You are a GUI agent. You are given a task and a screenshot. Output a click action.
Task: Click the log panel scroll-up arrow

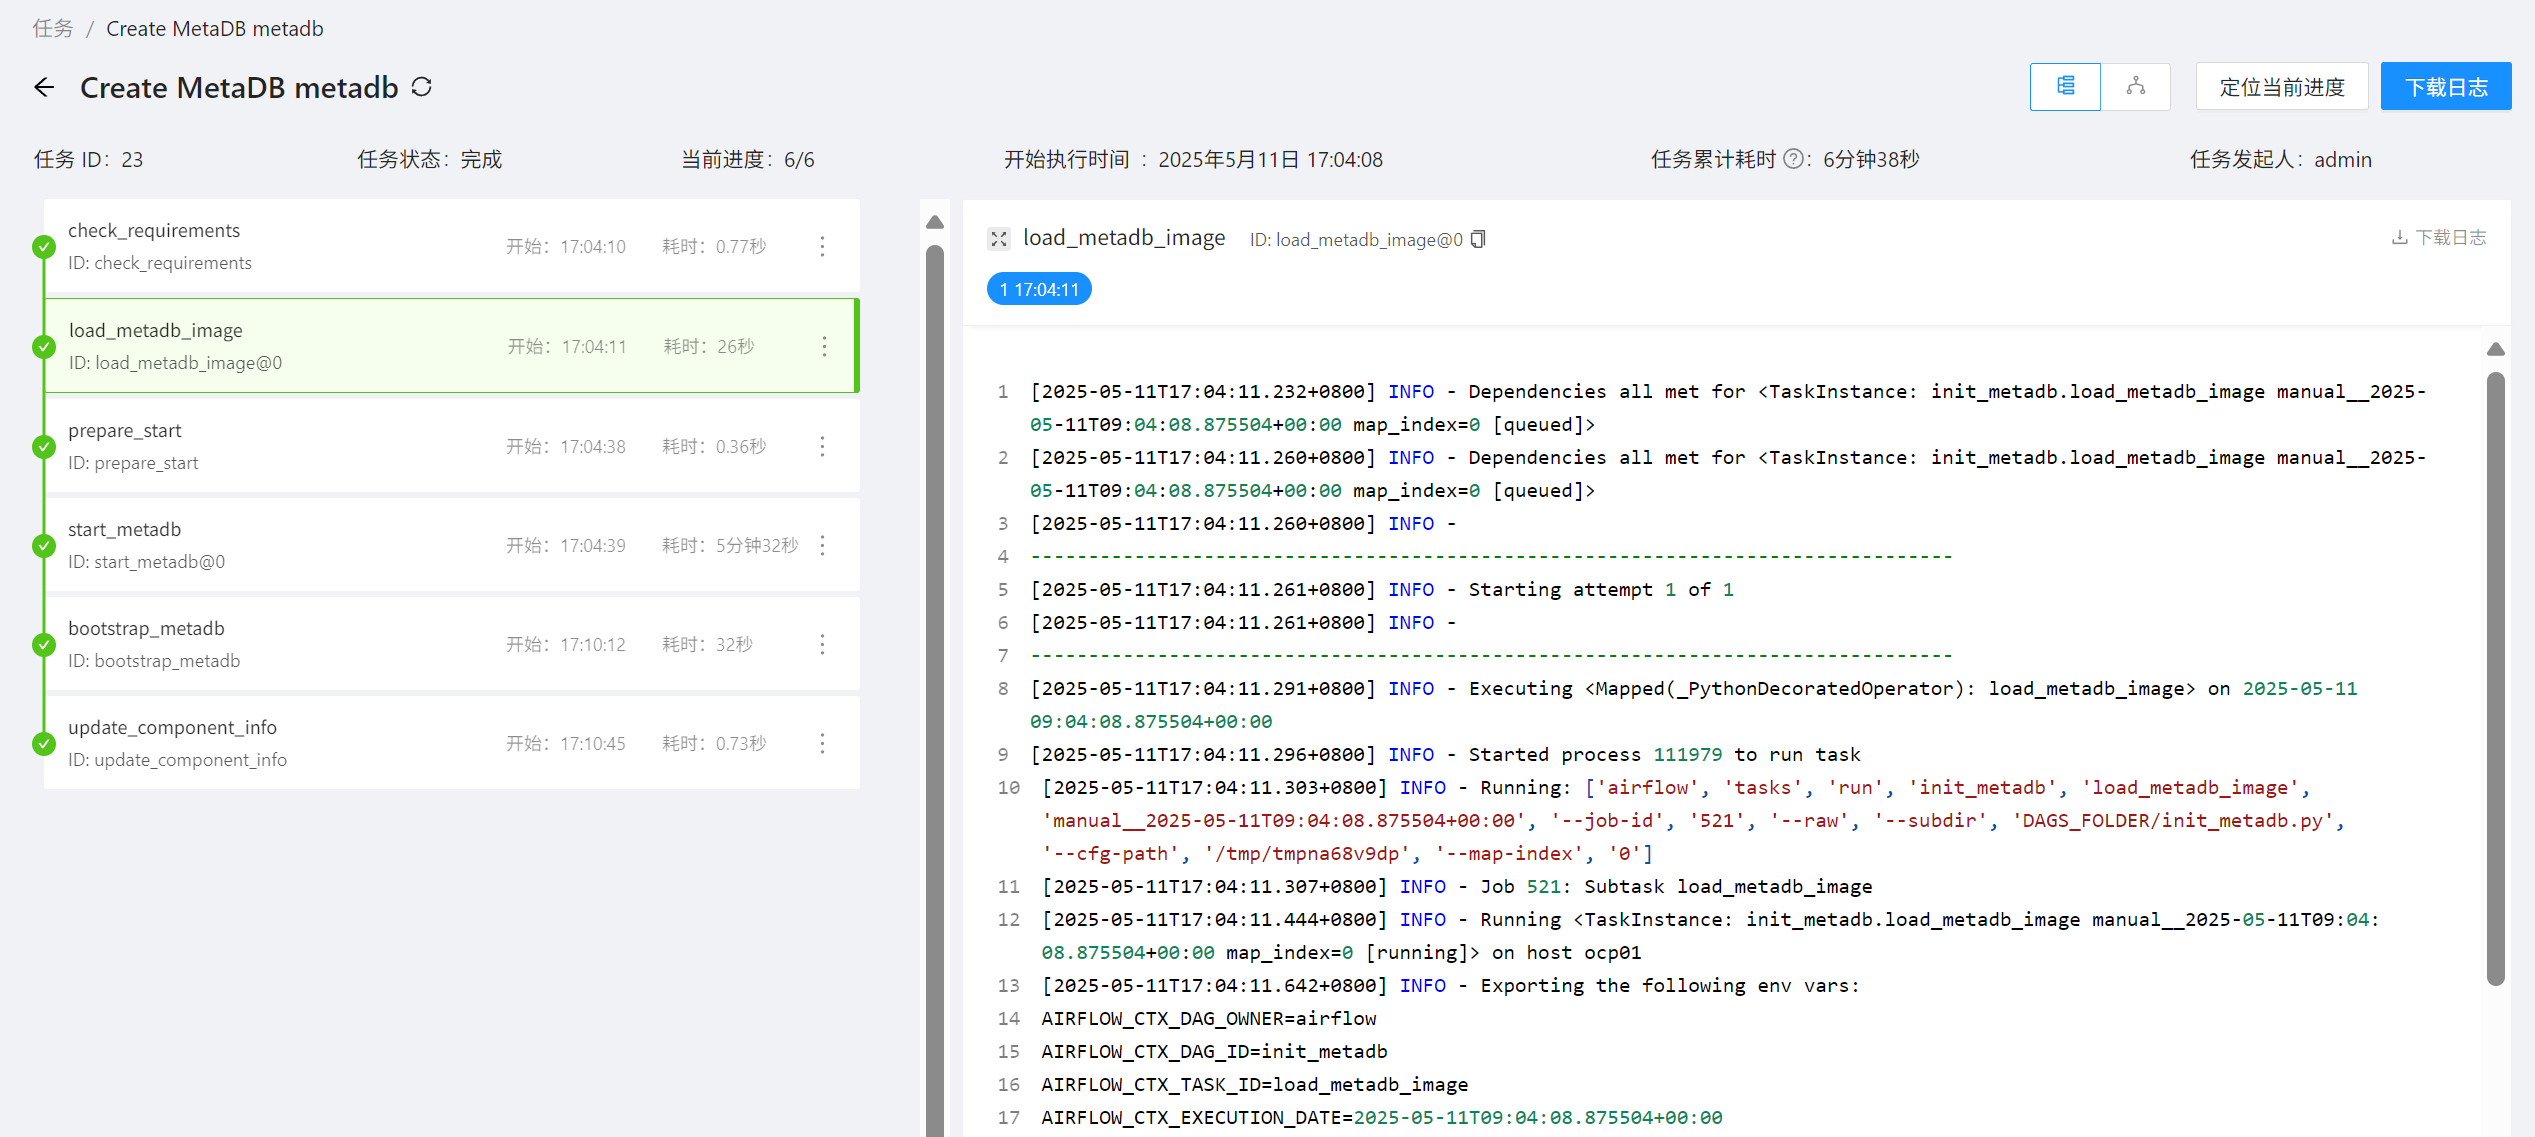click(2495, 350)
